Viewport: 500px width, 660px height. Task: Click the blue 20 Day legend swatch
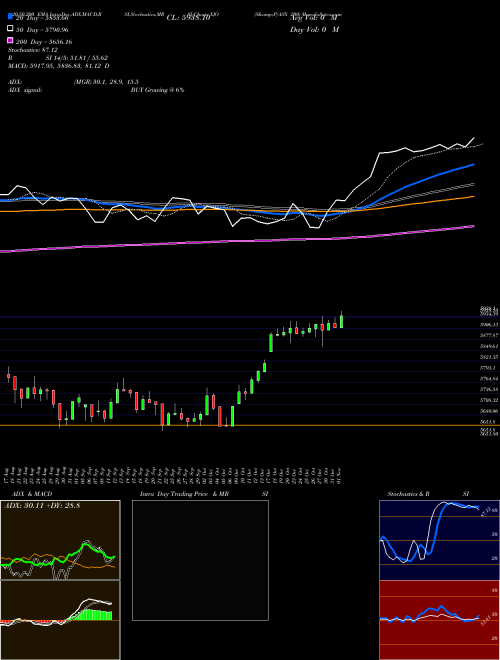[x=10, y=17]
